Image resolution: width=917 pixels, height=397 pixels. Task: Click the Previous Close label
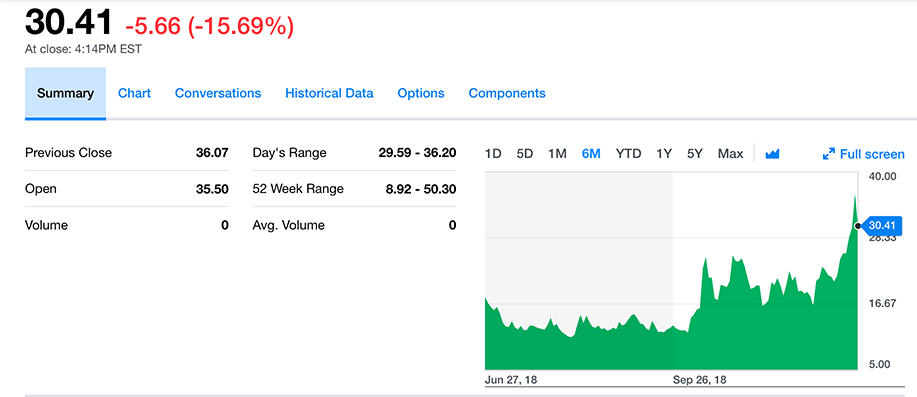[x=68, y=153]
